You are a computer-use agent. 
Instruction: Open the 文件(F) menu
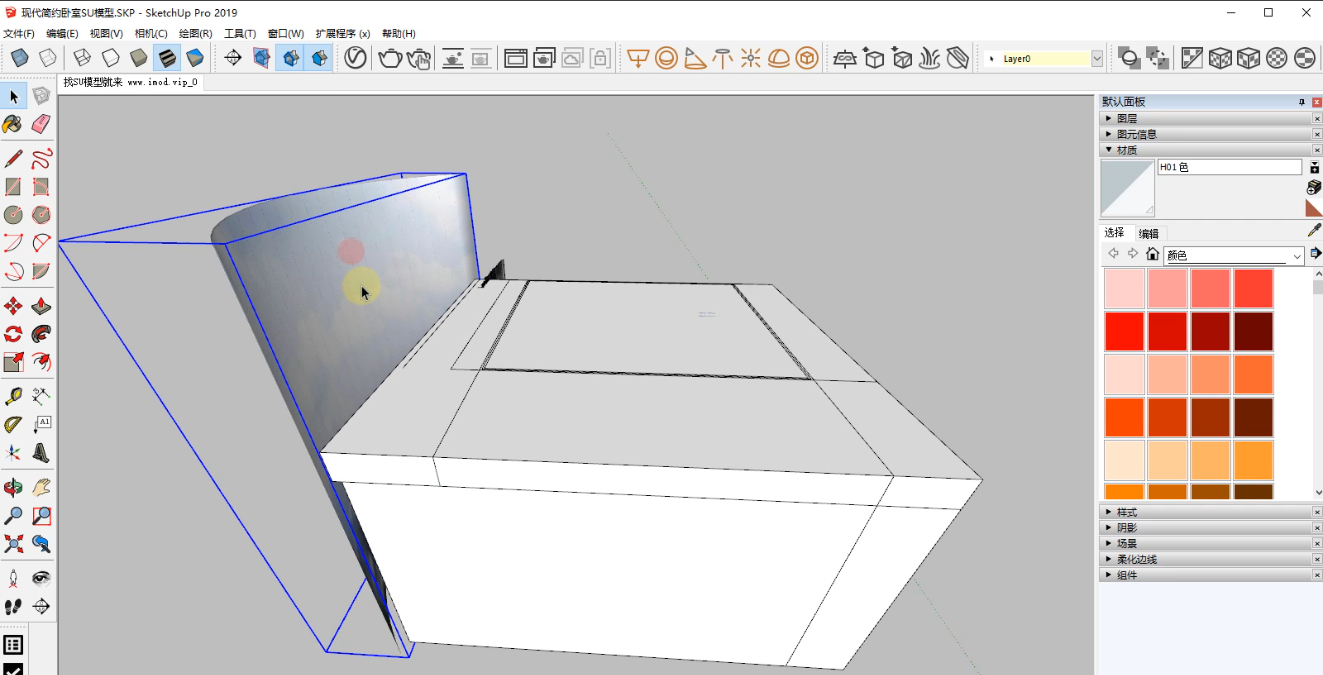pos(19,33)
